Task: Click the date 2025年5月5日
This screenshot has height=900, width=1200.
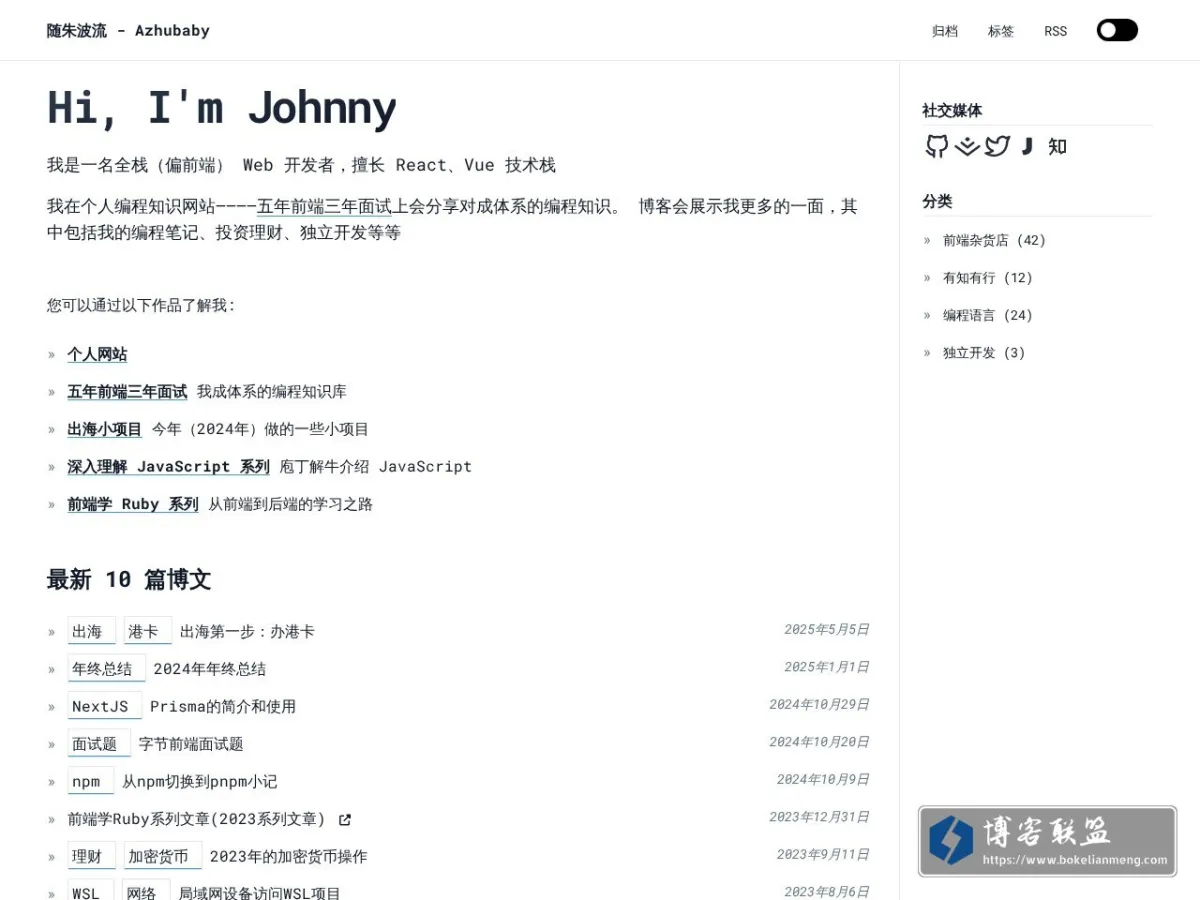Action: click(827, 629)
